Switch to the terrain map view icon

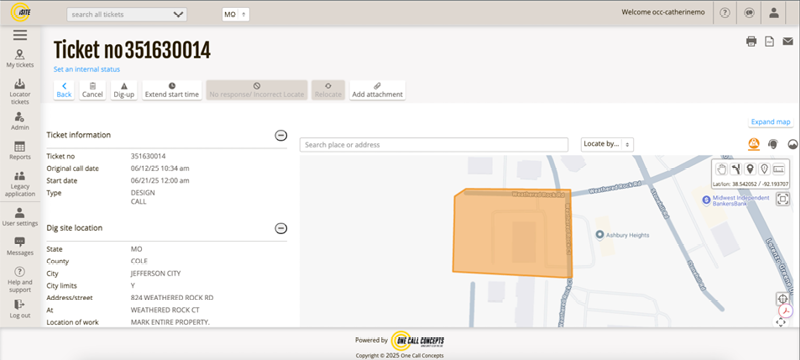[x=792, y=144]
